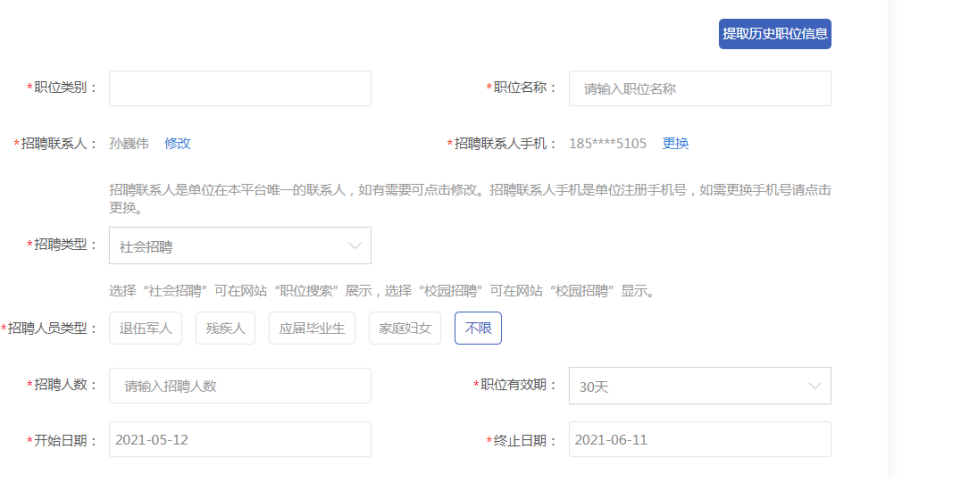Select the 退伍军人 personnel type
974x477 pixels.
(145, 328)
